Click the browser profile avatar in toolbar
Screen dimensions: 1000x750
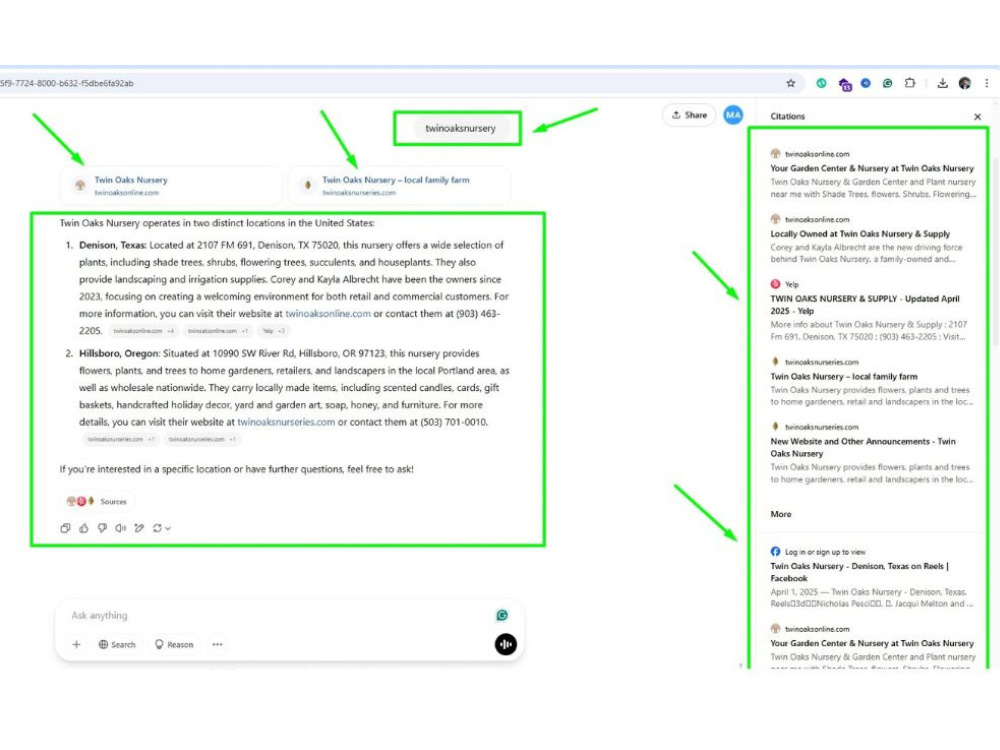965,83
